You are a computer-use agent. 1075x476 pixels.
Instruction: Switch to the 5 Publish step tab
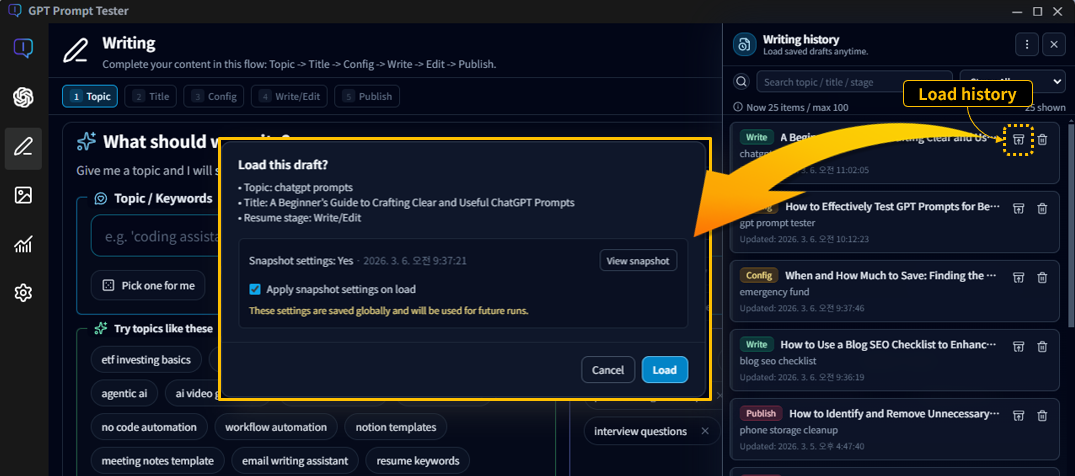pyautogui.click(x=367, y=97)
